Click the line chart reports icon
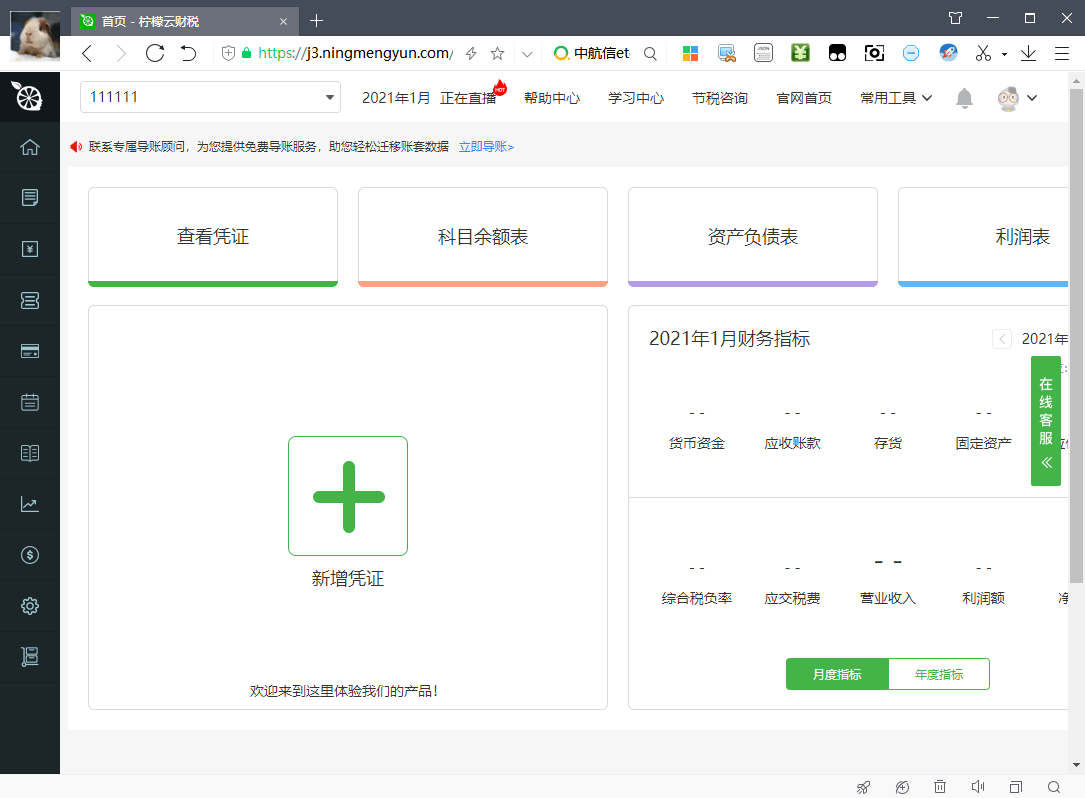 click(x=30, y=504)
